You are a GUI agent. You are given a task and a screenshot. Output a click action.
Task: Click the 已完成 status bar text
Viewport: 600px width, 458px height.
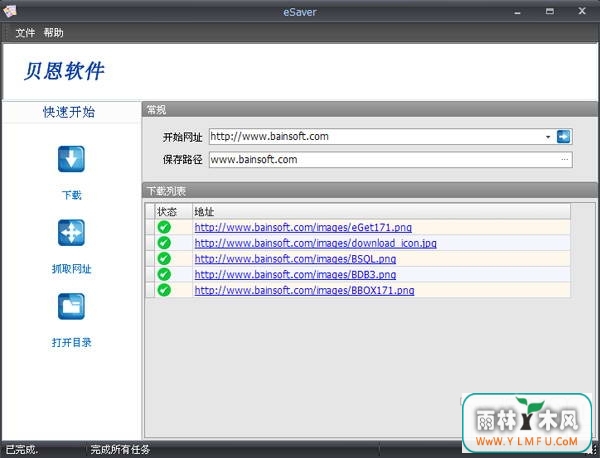(x=21, y=450)
